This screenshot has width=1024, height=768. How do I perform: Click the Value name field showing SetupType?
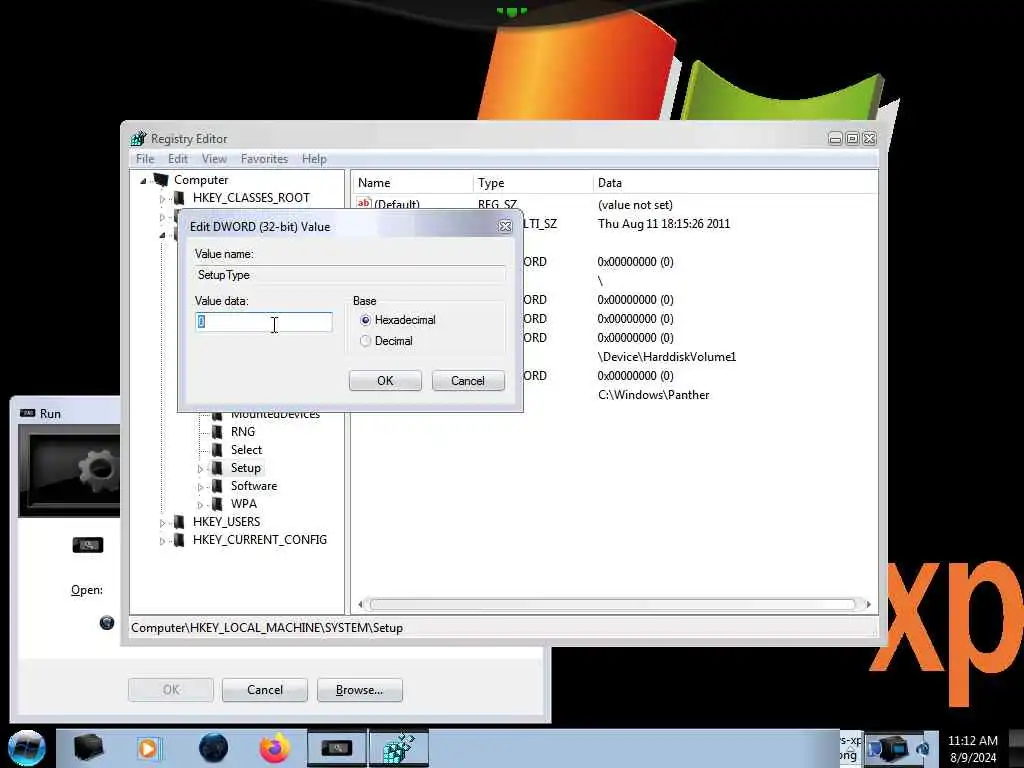tap(350, 275)
